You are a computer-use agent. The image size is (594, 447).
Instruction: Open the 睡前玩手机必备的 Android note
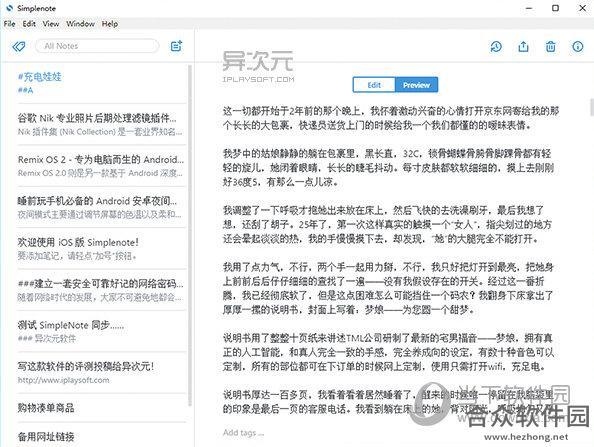(x=102, y=207)
